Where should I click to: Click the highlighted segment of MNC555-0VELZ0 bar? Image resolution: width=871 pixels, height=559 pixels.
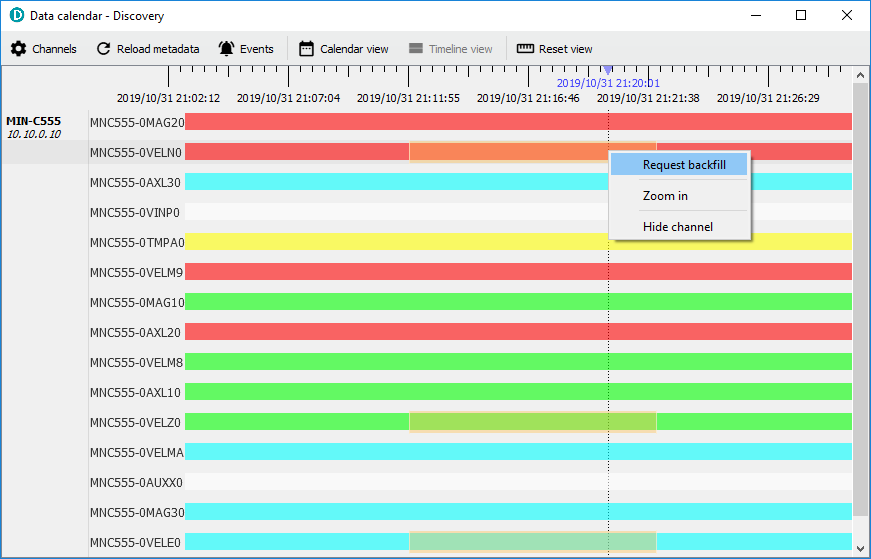[533, 422]
